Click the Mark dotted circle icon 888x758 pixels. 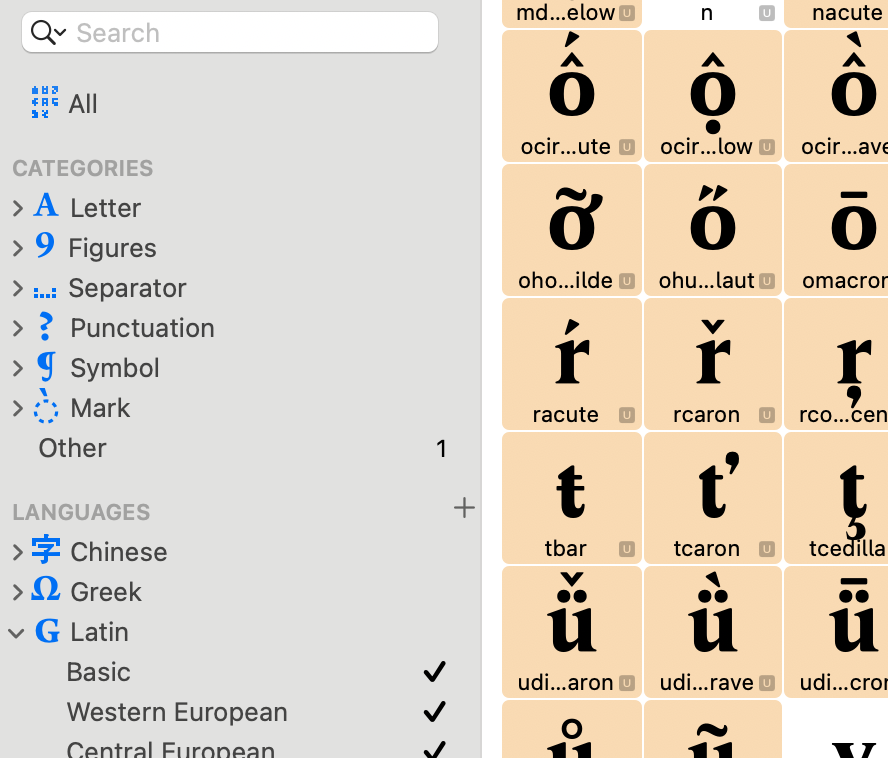tap(46, 407)
